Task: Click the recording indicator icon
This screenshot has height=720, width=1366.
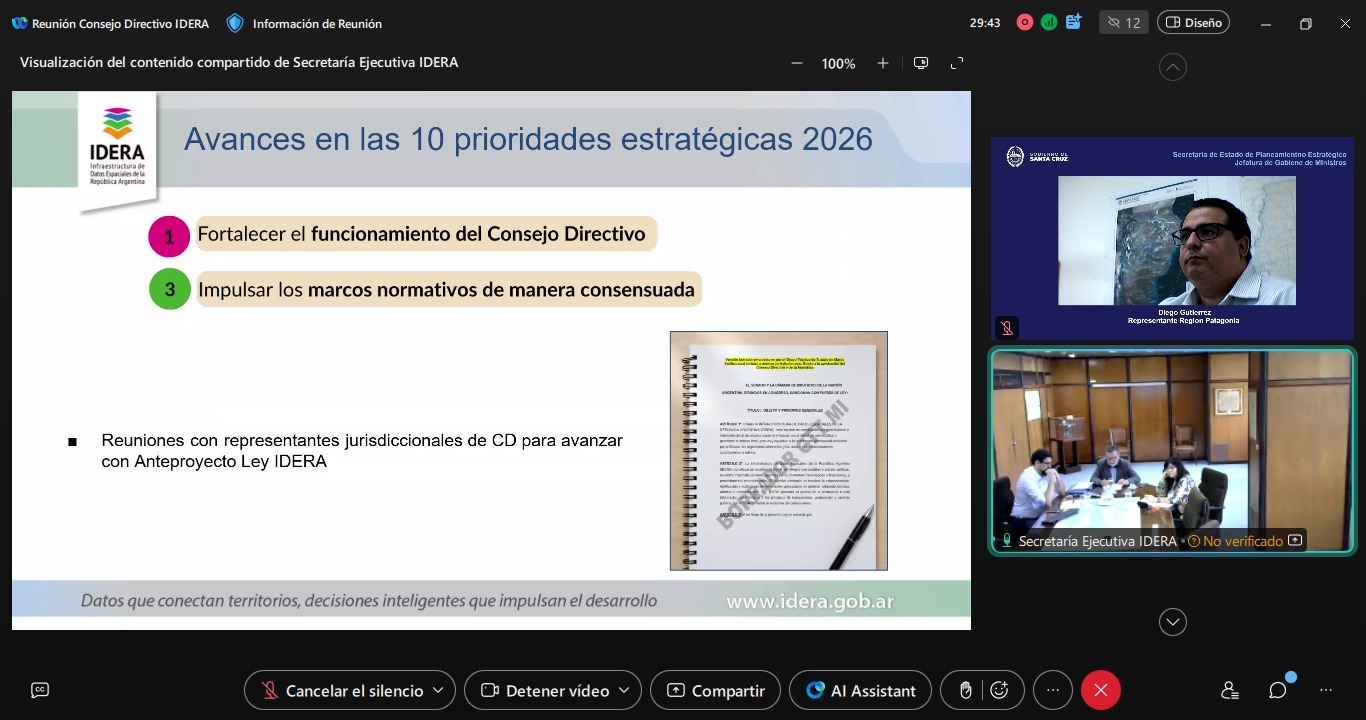Action: click(1024, 22)
